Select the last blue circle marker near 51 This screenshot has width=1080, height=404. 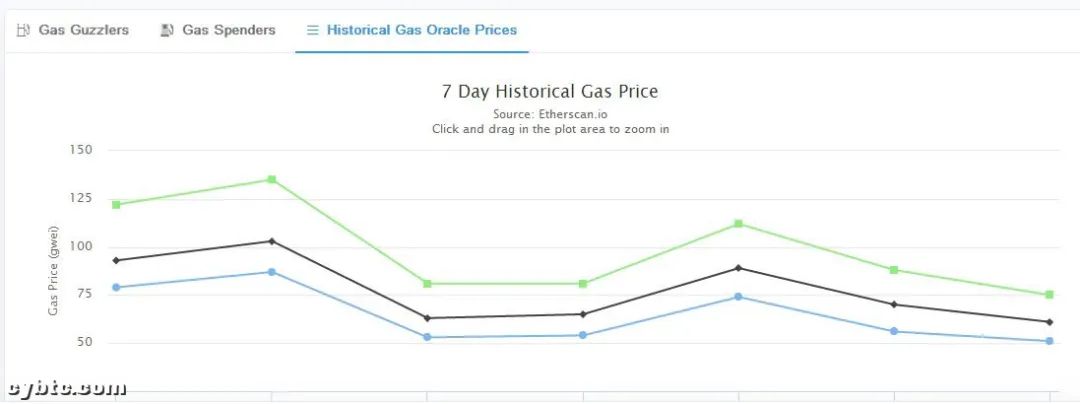(x=1050, y=341)
